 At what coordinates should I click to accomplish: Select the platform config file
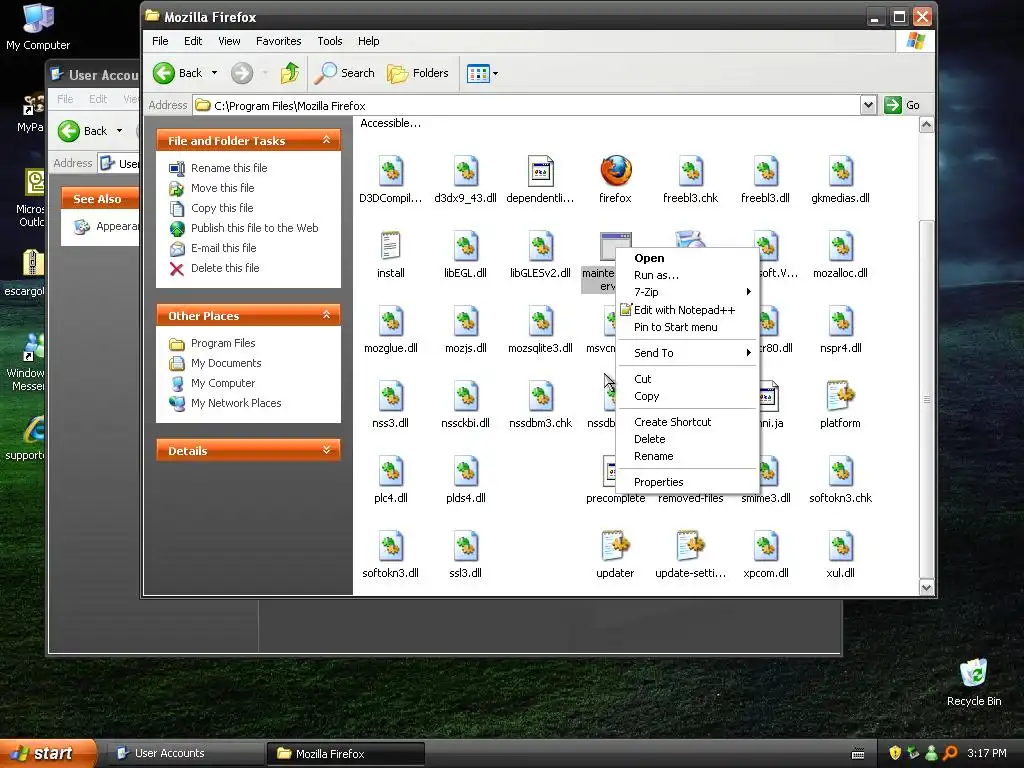pyautogui.click(x=840, y=404)
